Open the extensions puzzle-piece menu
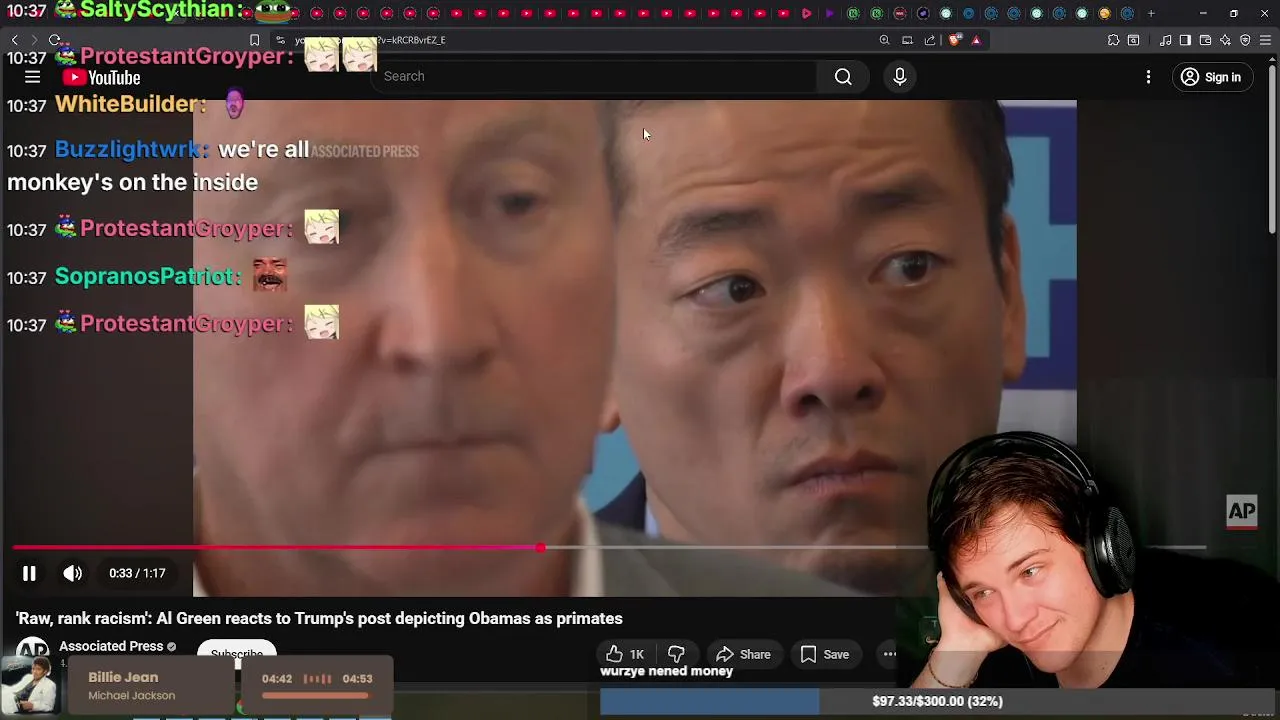 point(1113,40)
